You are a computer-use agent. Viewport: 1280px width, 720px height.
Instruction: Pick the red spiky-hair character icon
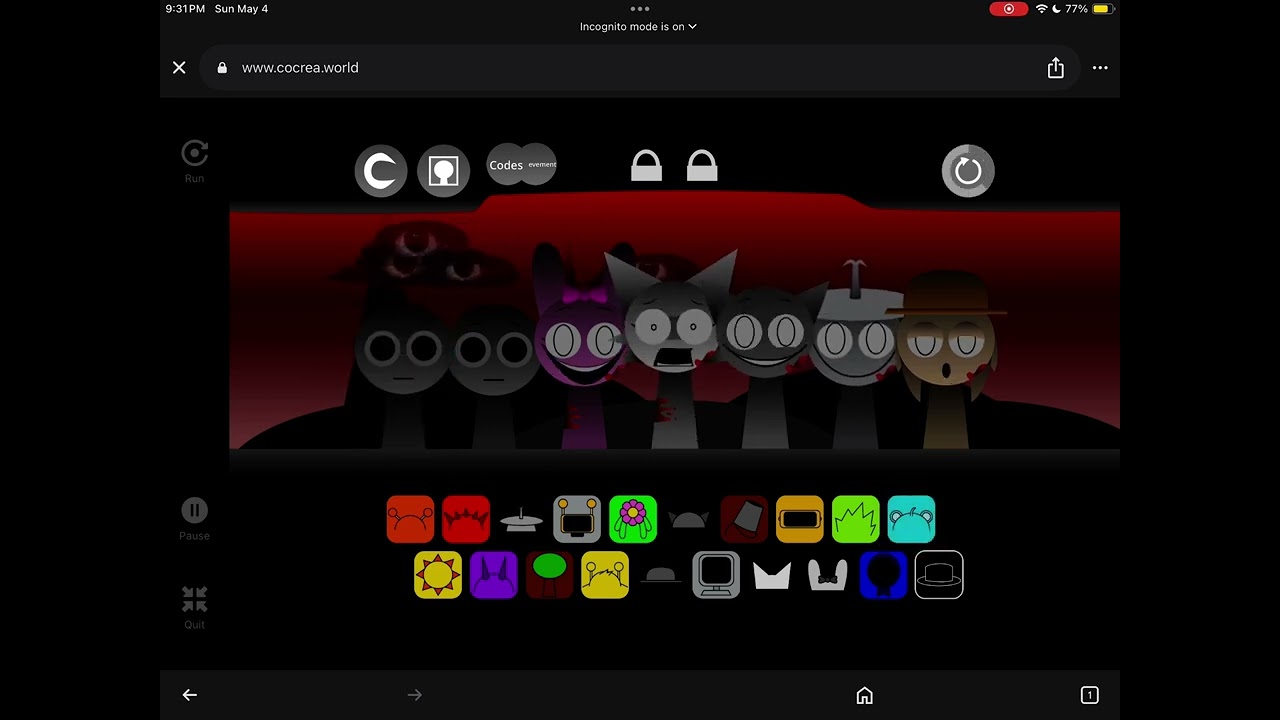466,519
